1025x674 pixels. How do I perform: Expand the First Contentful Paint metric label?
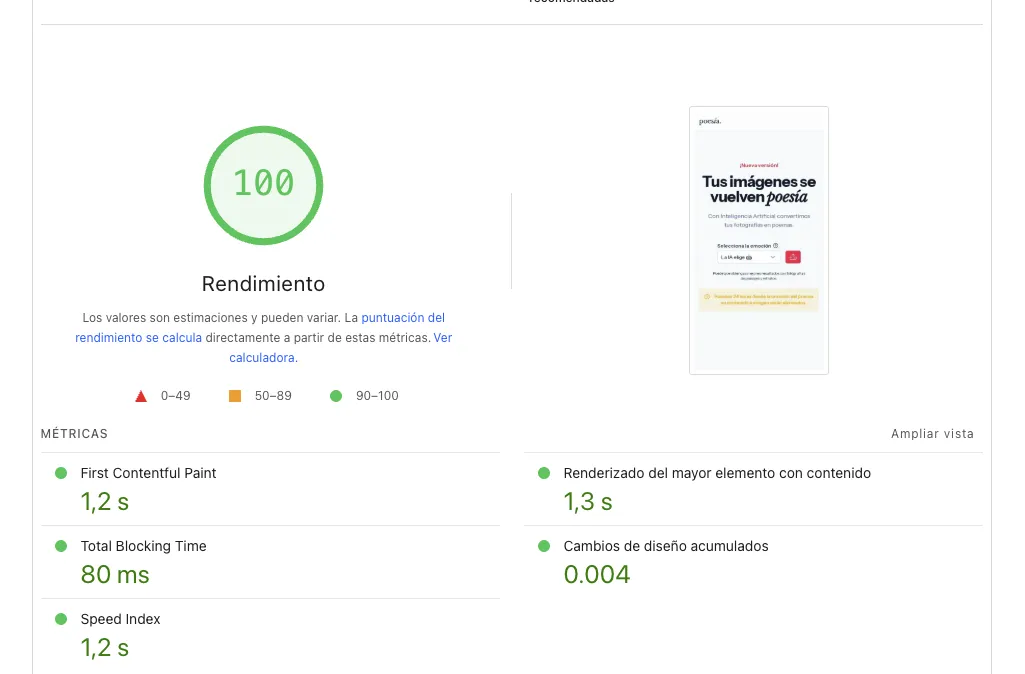pos(148,473)
